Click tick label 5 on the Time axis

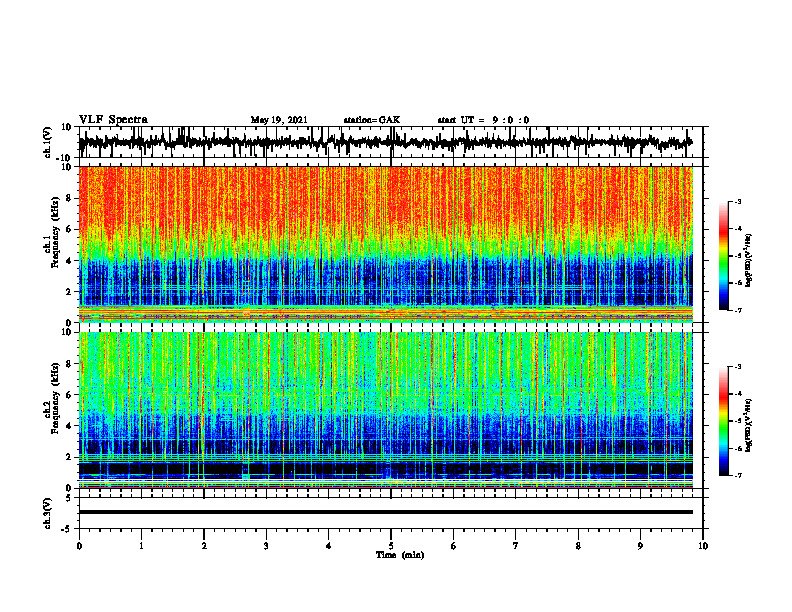pos(391,546)
